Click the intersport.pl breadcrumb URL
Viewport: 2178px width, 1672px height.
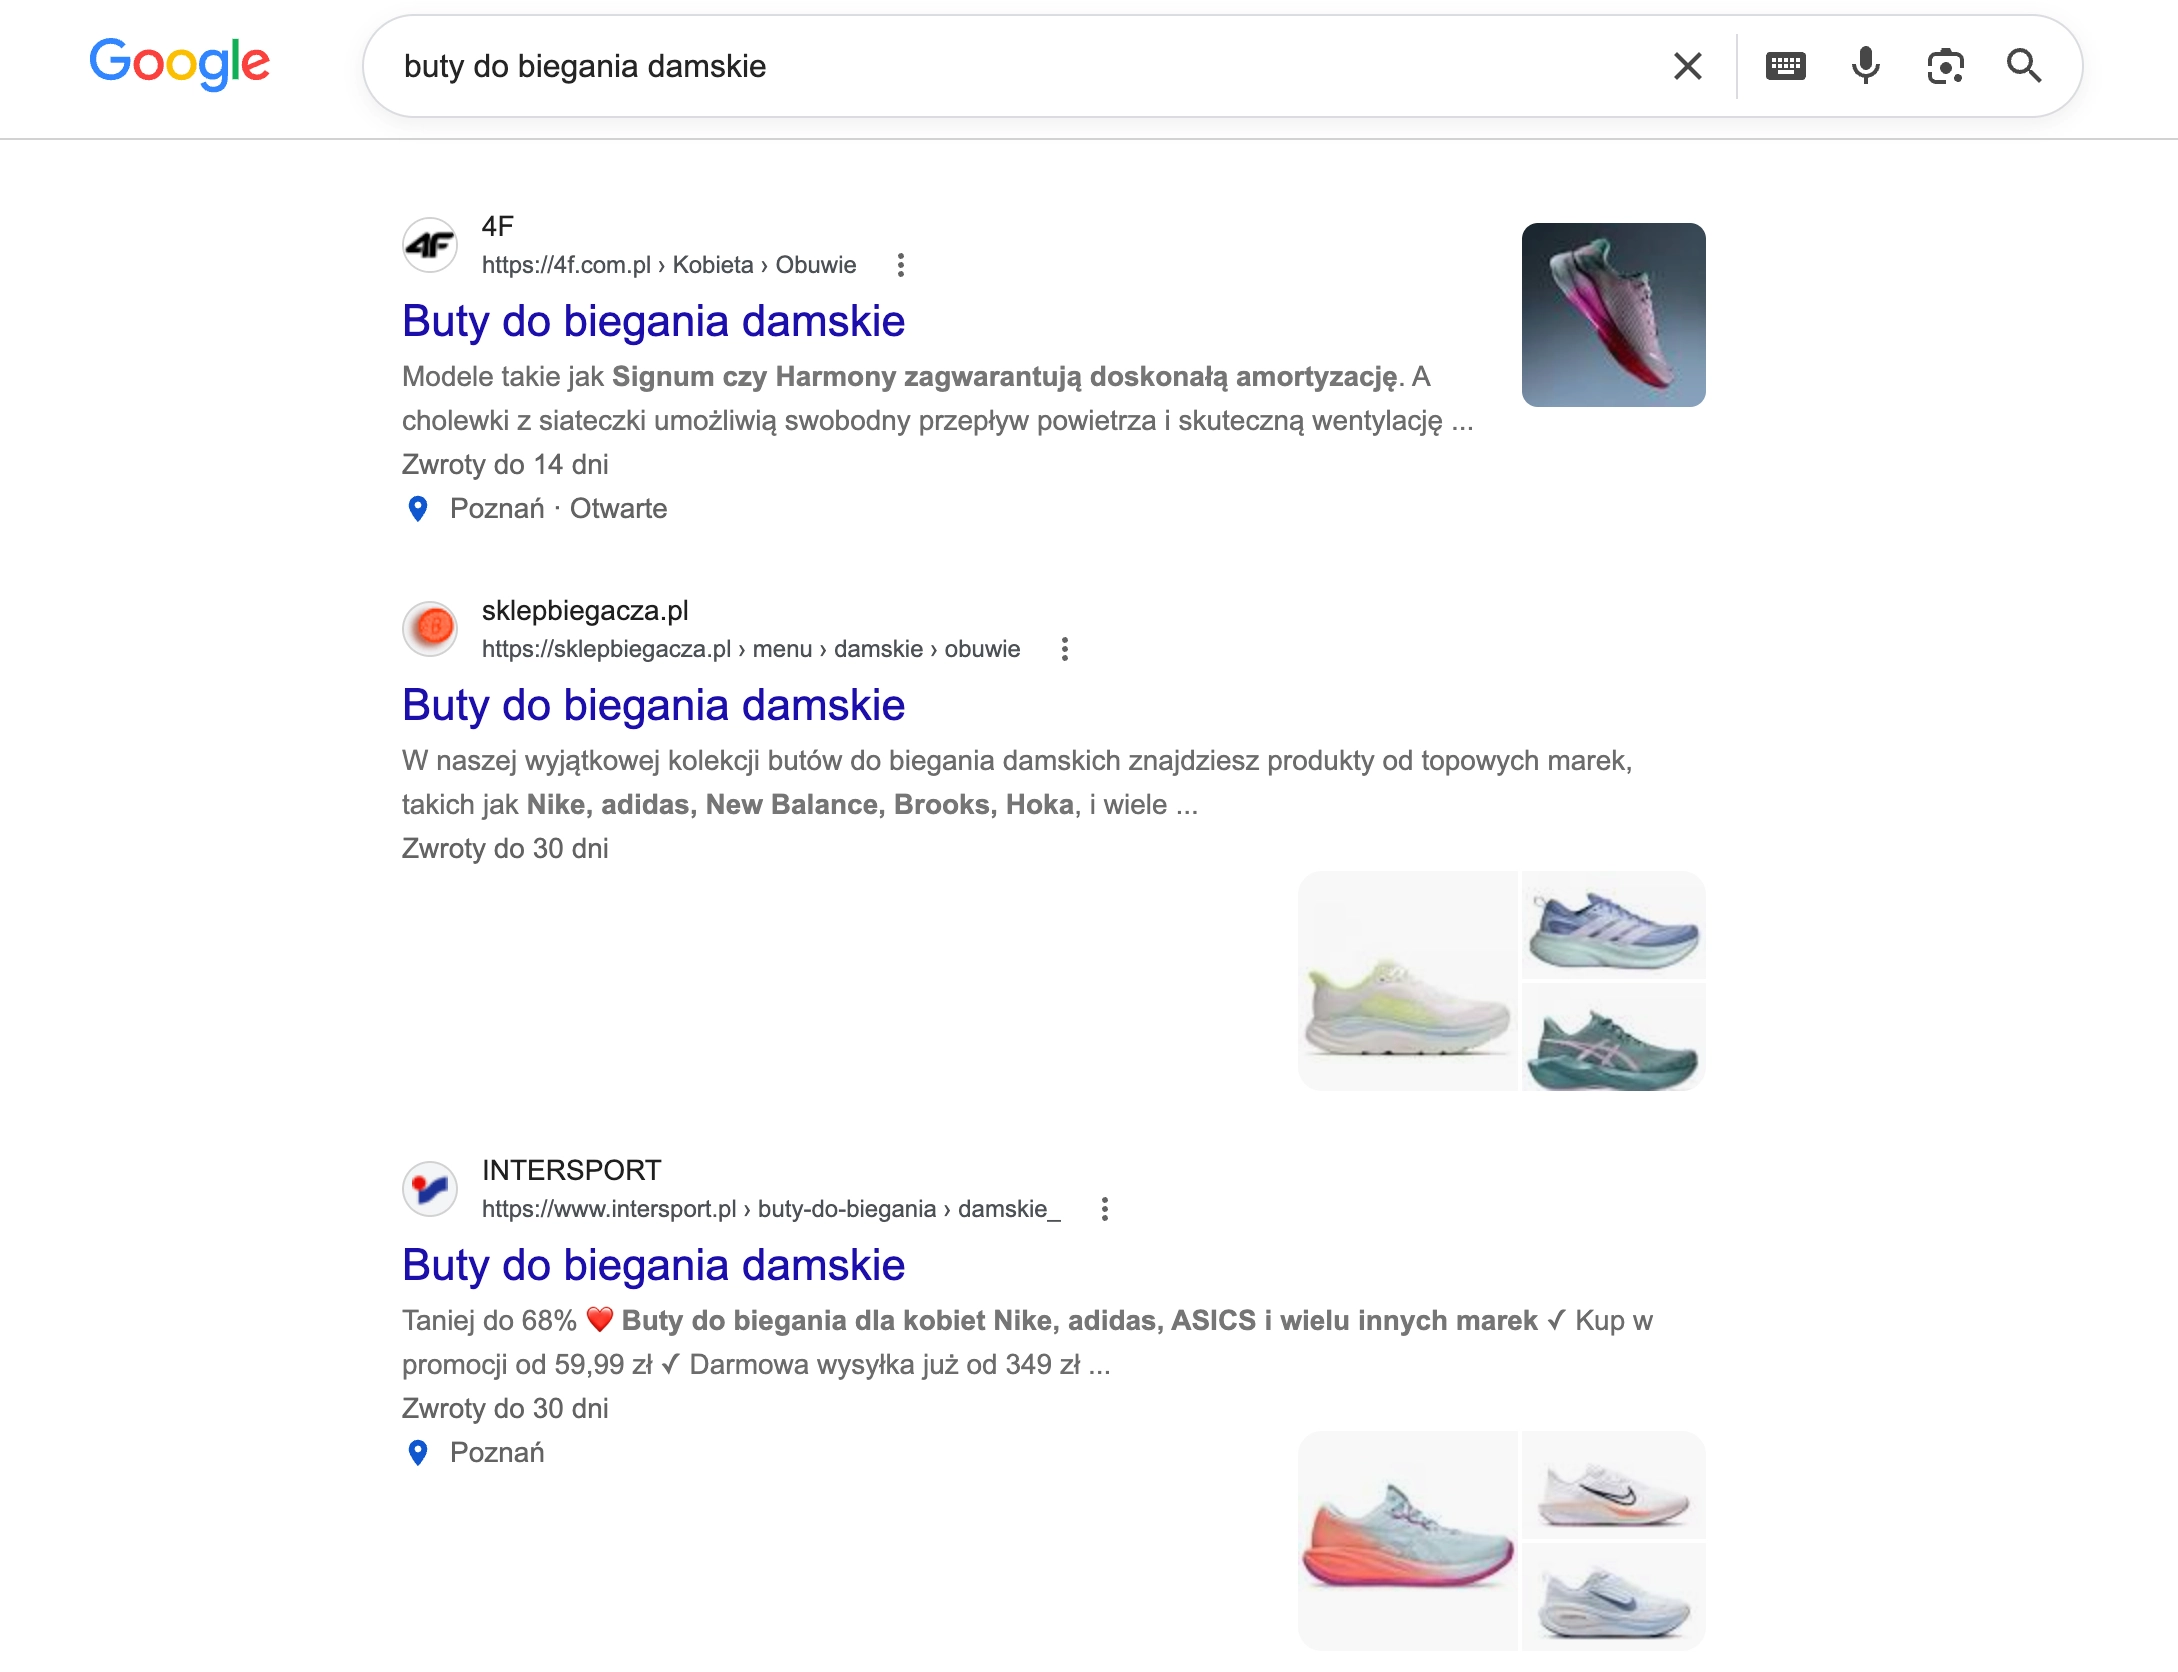[771, 1209]
